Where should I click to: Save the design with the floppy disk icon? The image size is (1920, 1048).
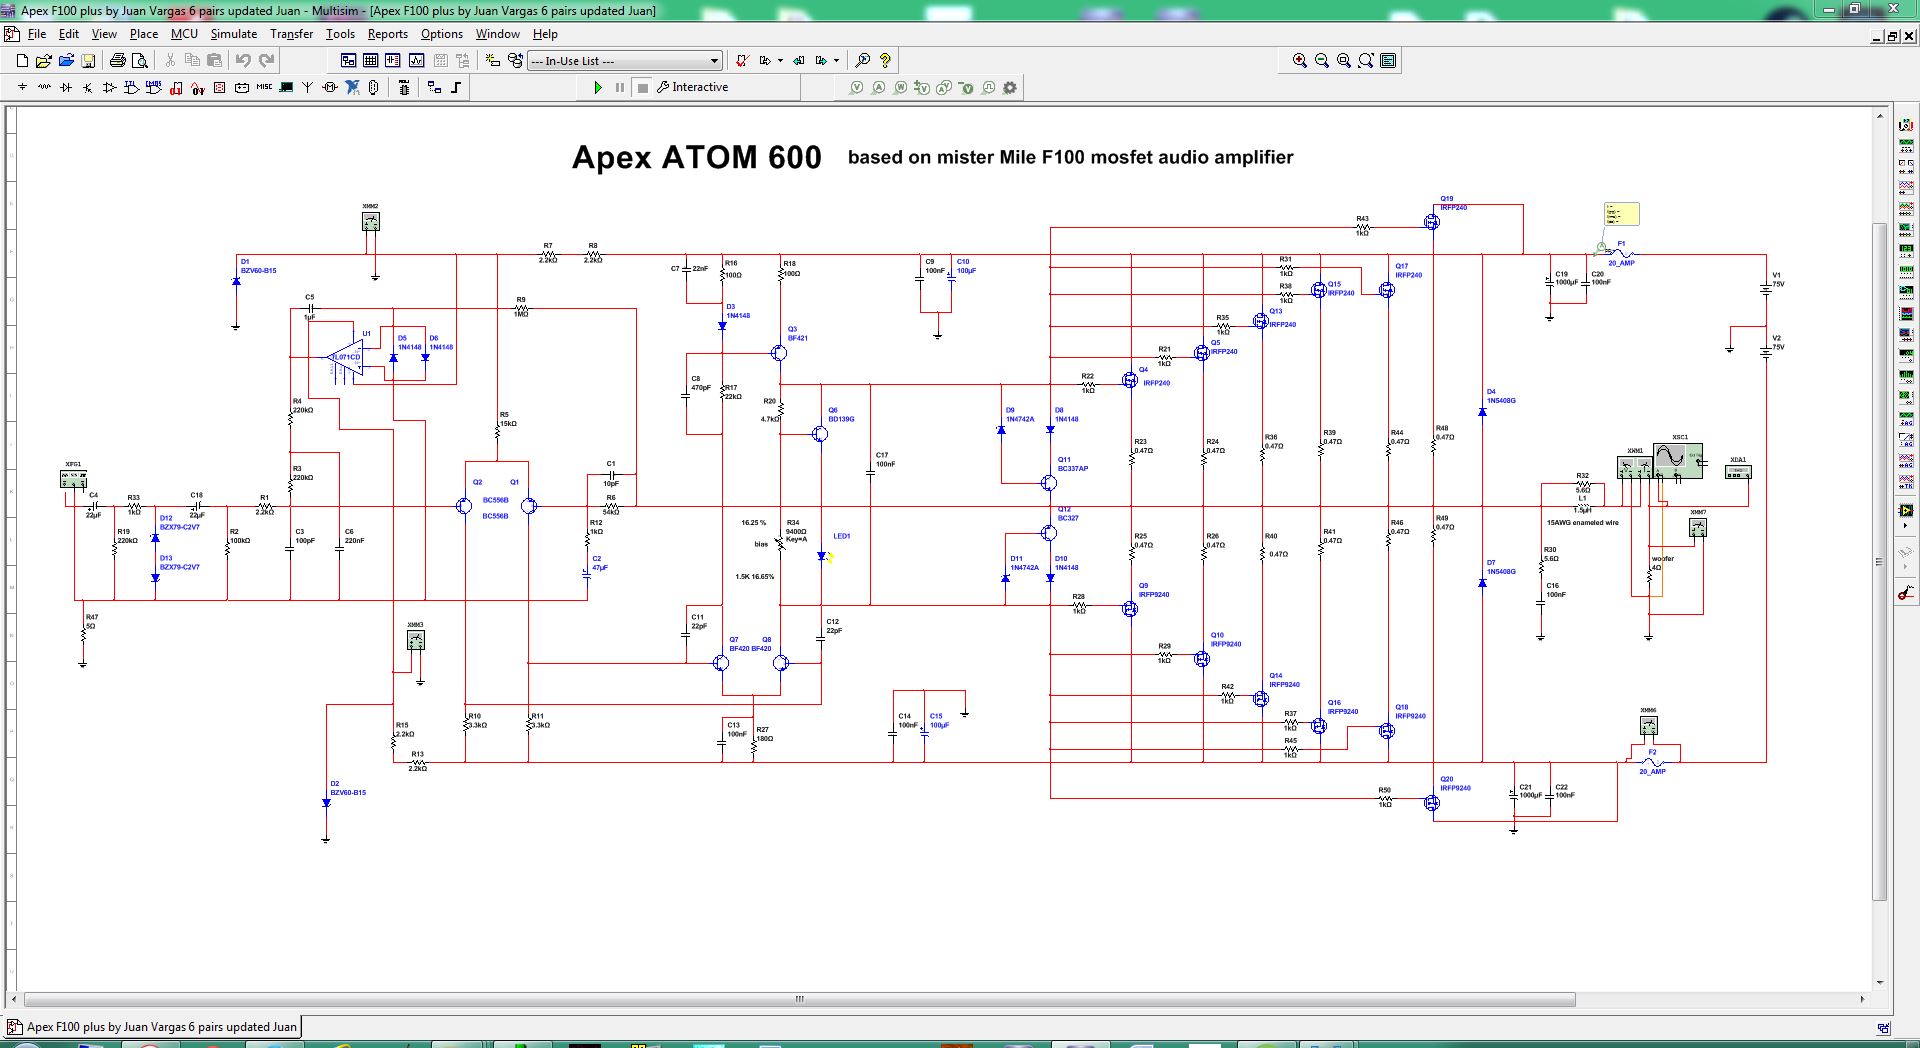88,60
